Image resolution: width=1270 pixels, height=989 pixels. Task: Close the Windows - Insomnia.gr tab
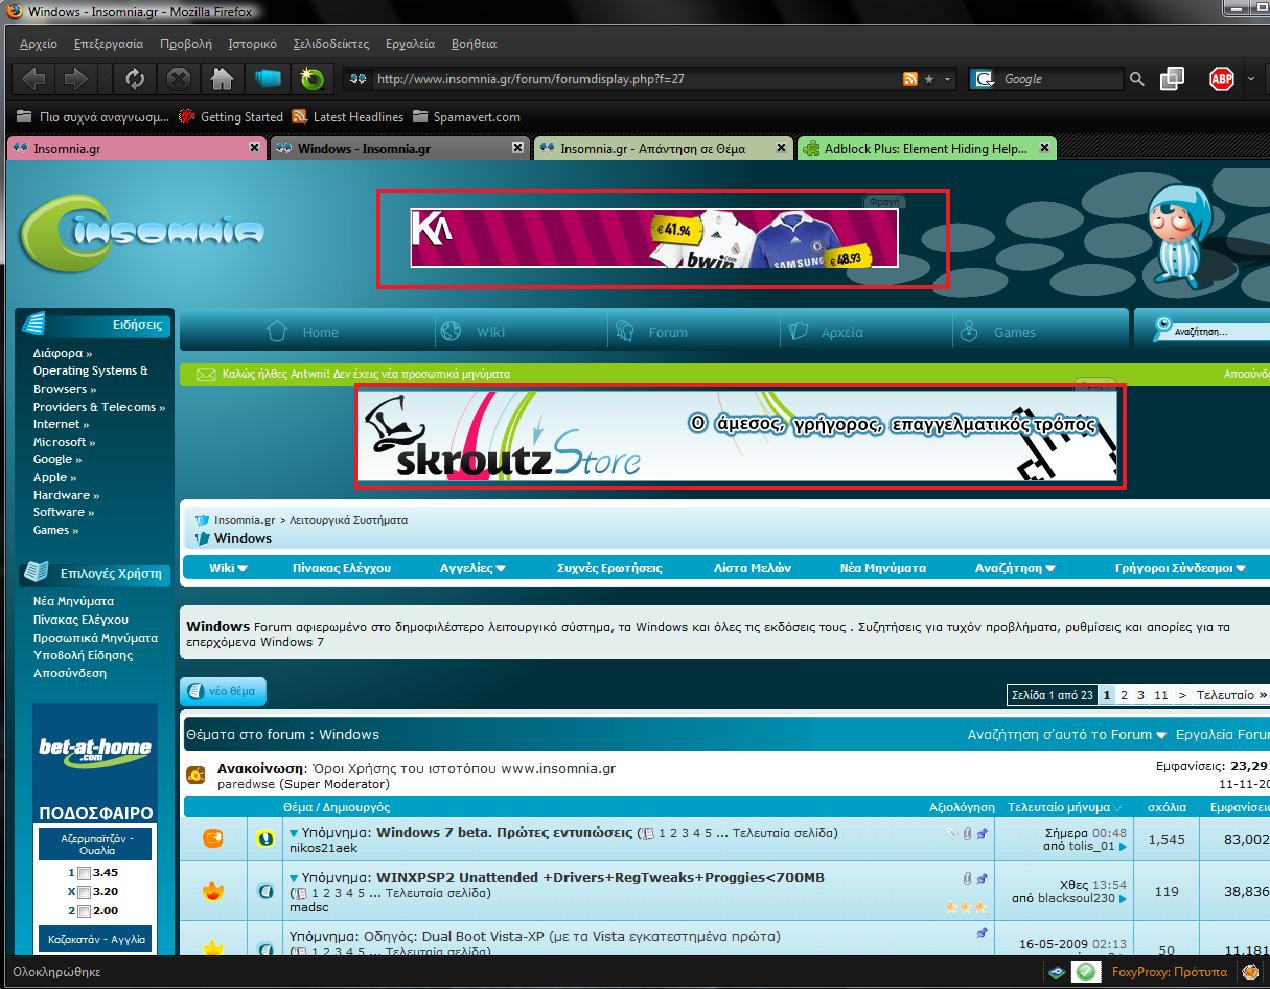point(517,148)
